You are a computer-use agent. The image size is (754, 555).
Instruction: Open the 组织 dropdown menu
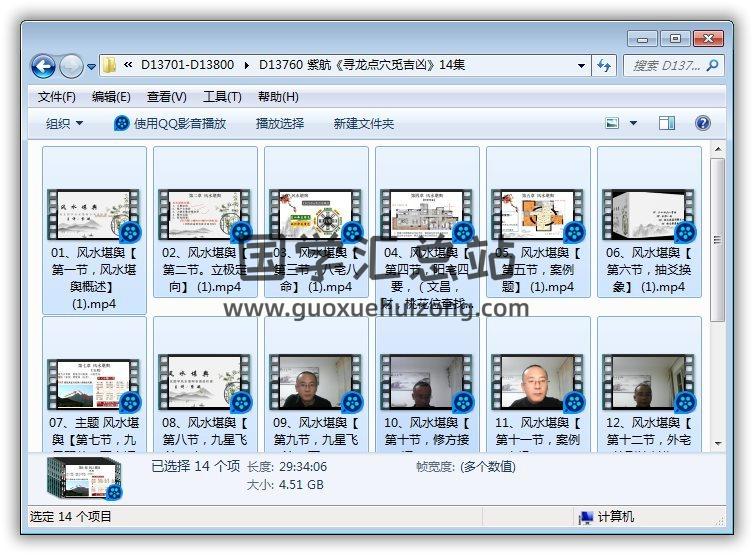[x=64, y=123]
